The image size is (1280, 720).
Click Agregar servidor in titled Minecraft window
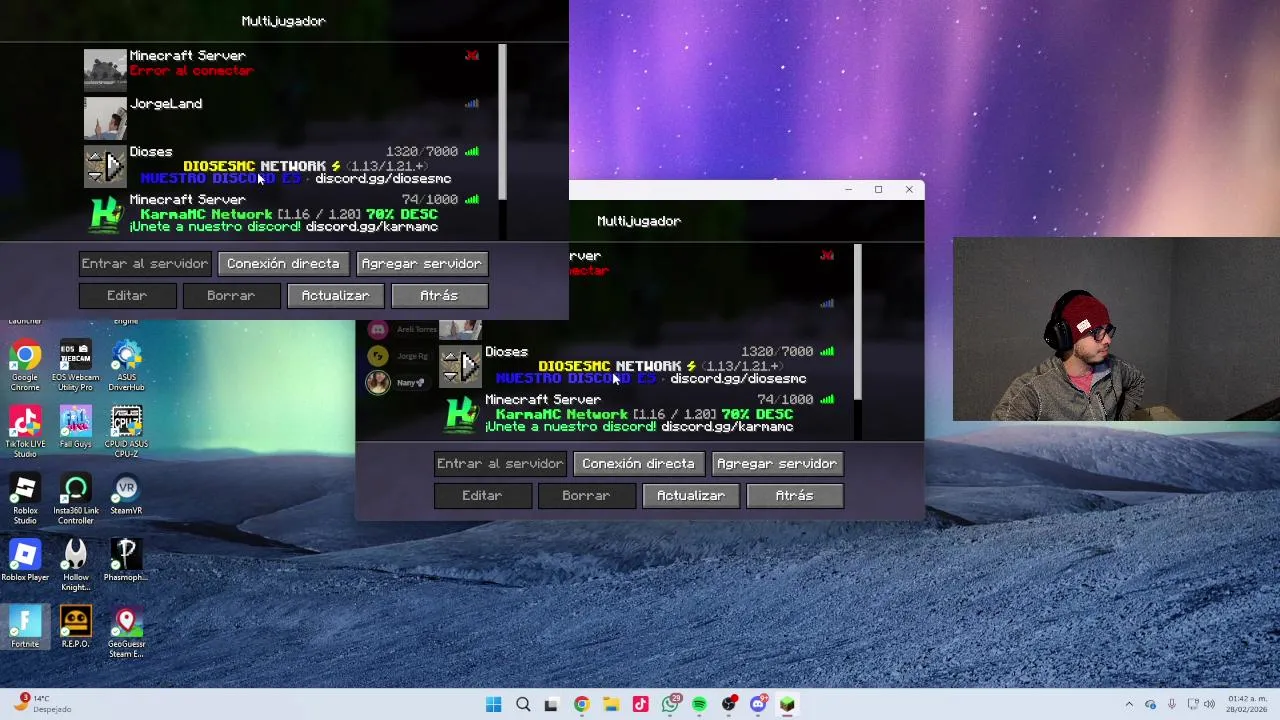[777, 463]
